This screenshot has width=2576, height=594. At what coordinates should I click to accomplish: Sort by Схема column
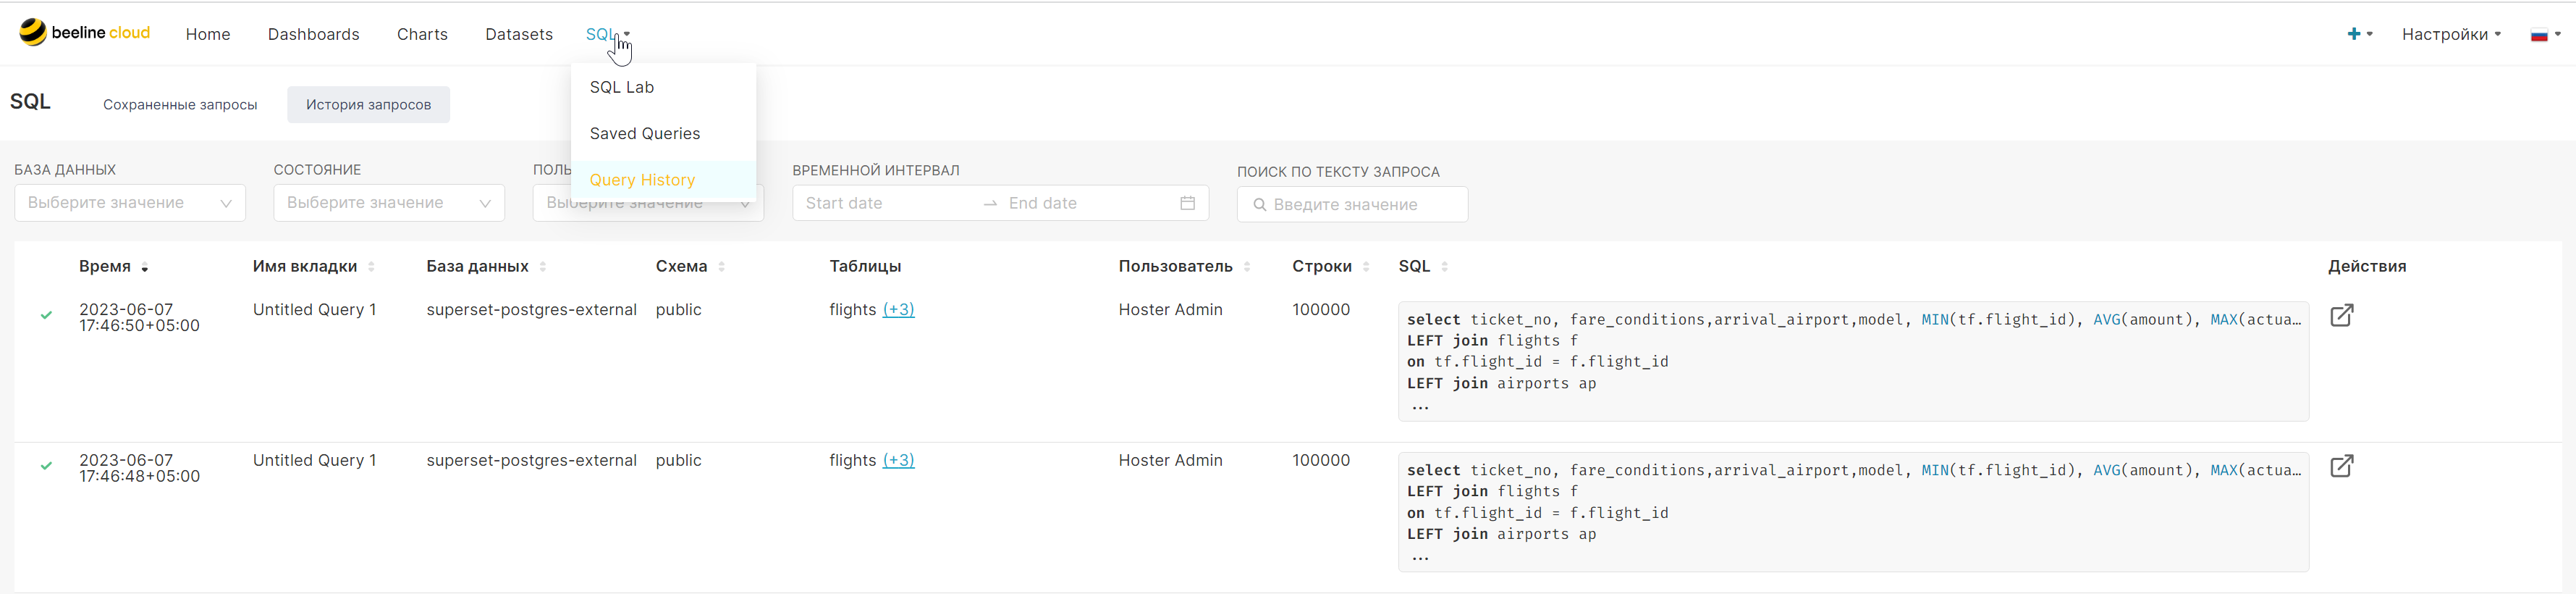pyautogui.click(x=722, y=267)
